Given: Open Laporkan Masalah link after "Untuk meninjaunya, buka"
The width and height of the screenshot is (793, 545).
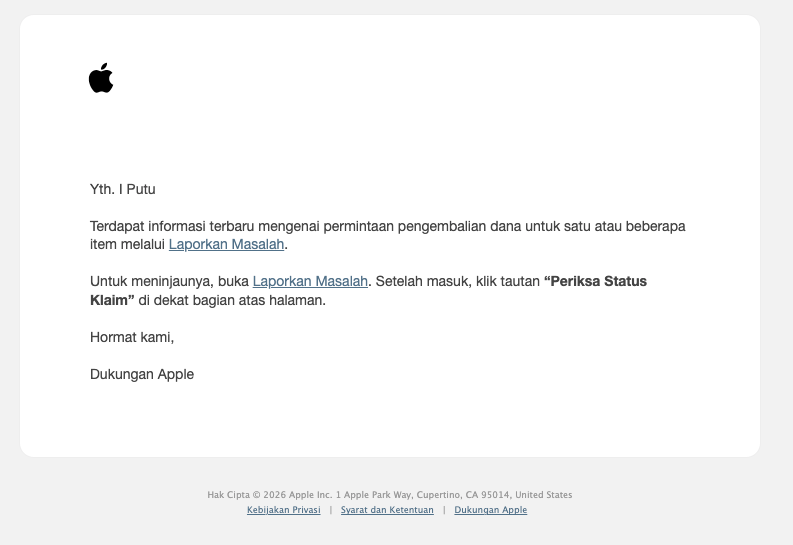Looking at the screenshot, I should coord(310,281).
